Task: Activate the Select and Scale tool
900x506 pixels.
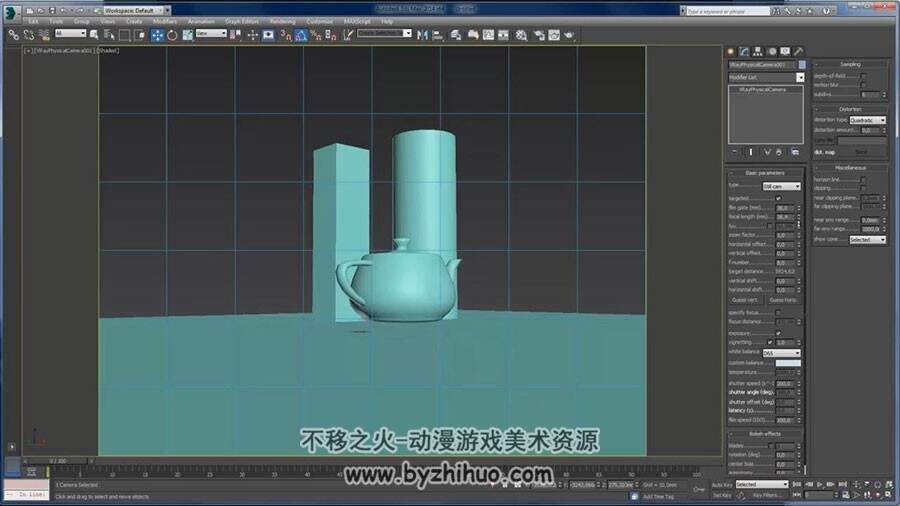Action: point(188,35)
